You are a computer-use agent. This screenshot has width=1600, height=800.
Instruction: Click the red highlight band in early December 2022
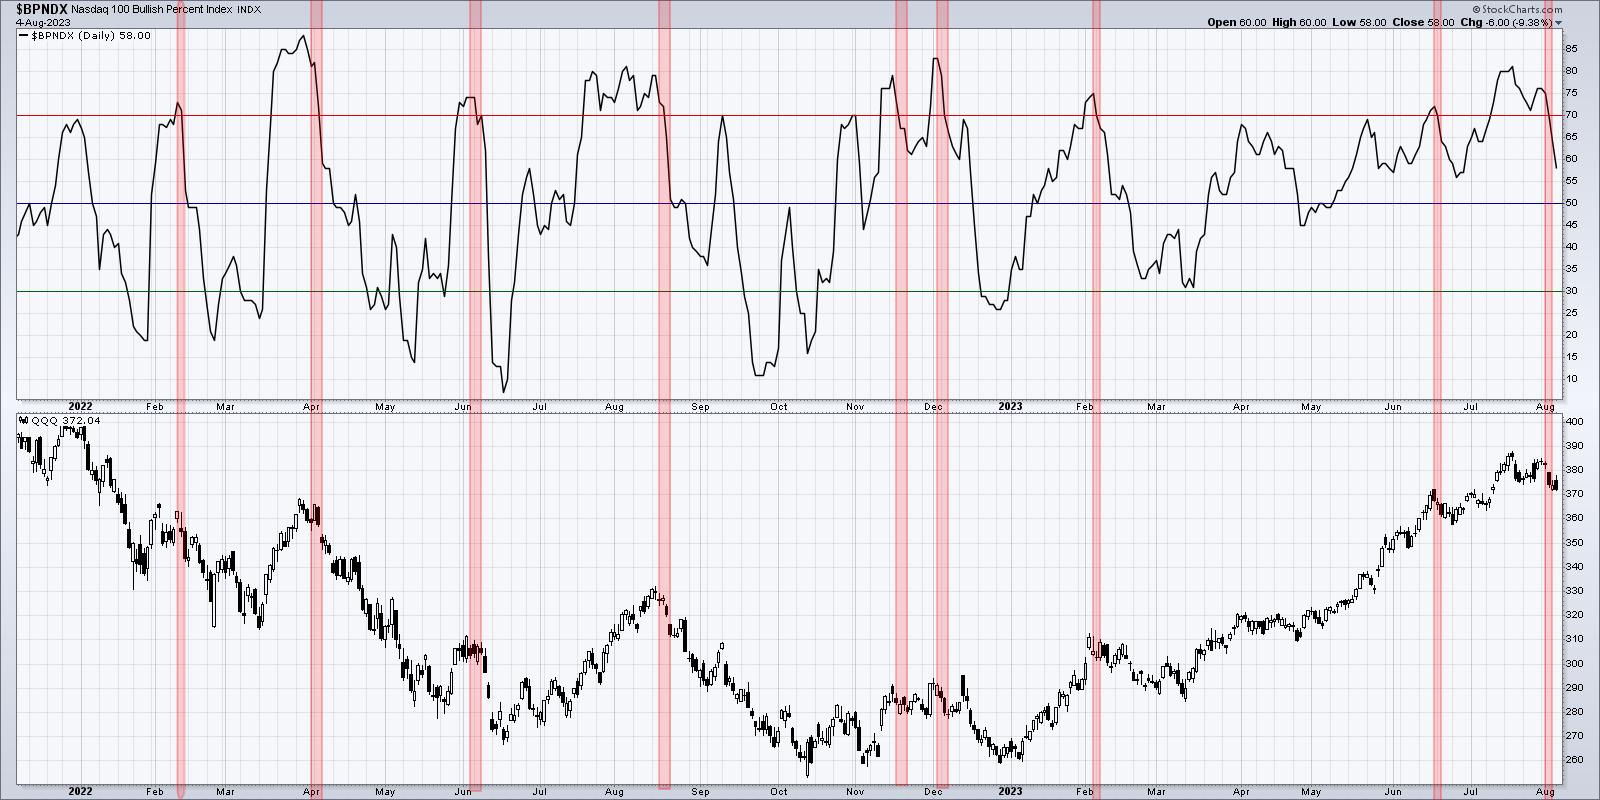pos(941,395)
